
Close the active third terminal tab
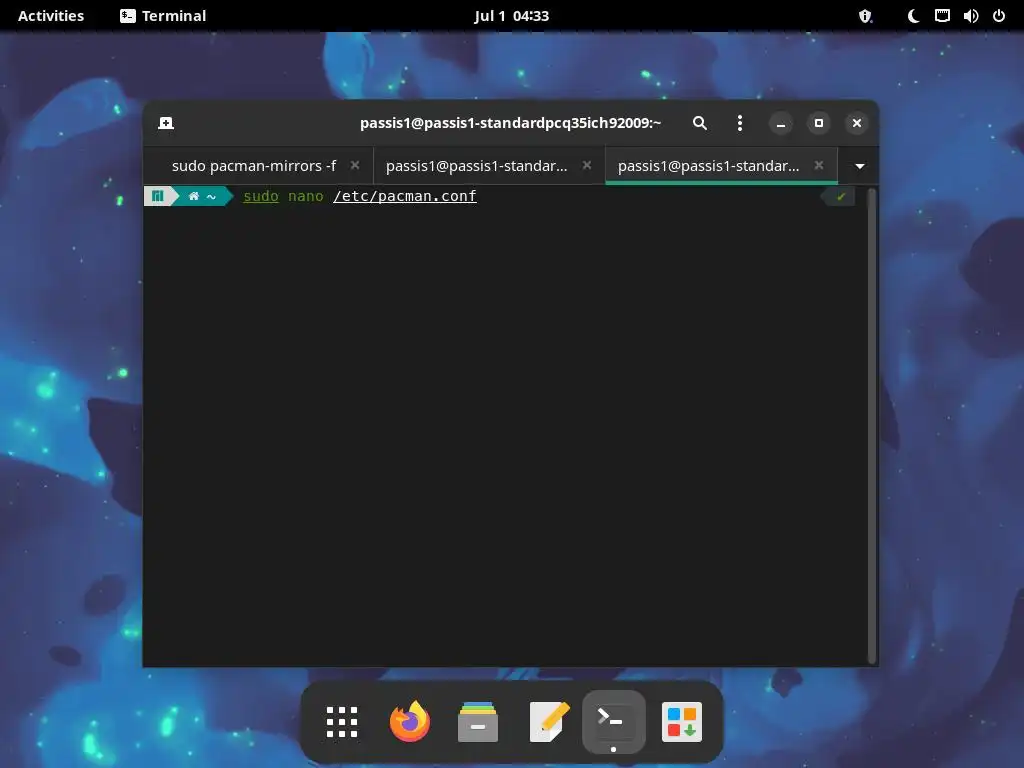pos(818,165)
